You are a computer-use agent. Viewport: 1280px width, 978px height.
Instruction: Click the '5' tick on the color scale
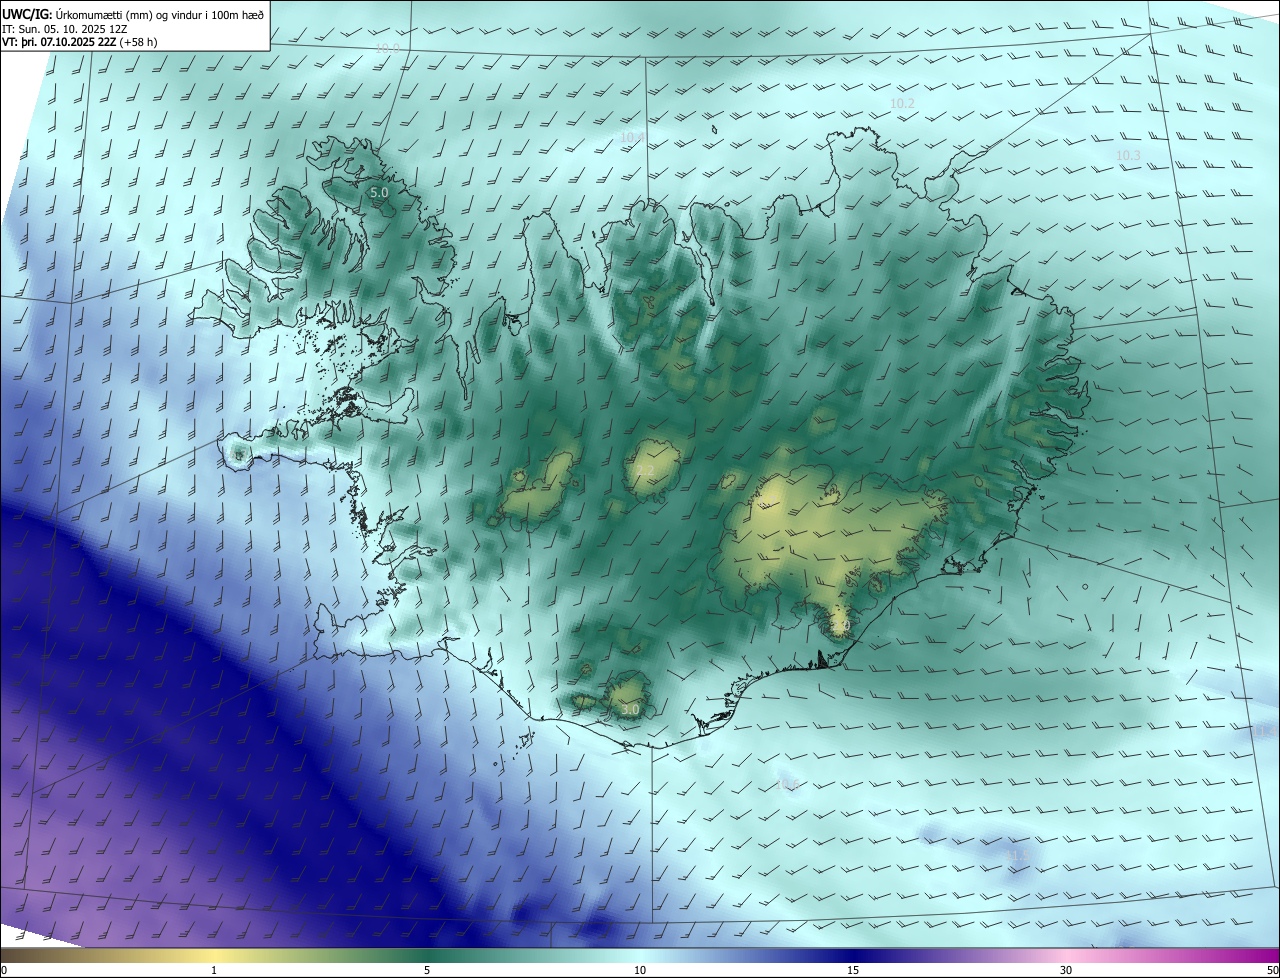[x=427, y=970]
